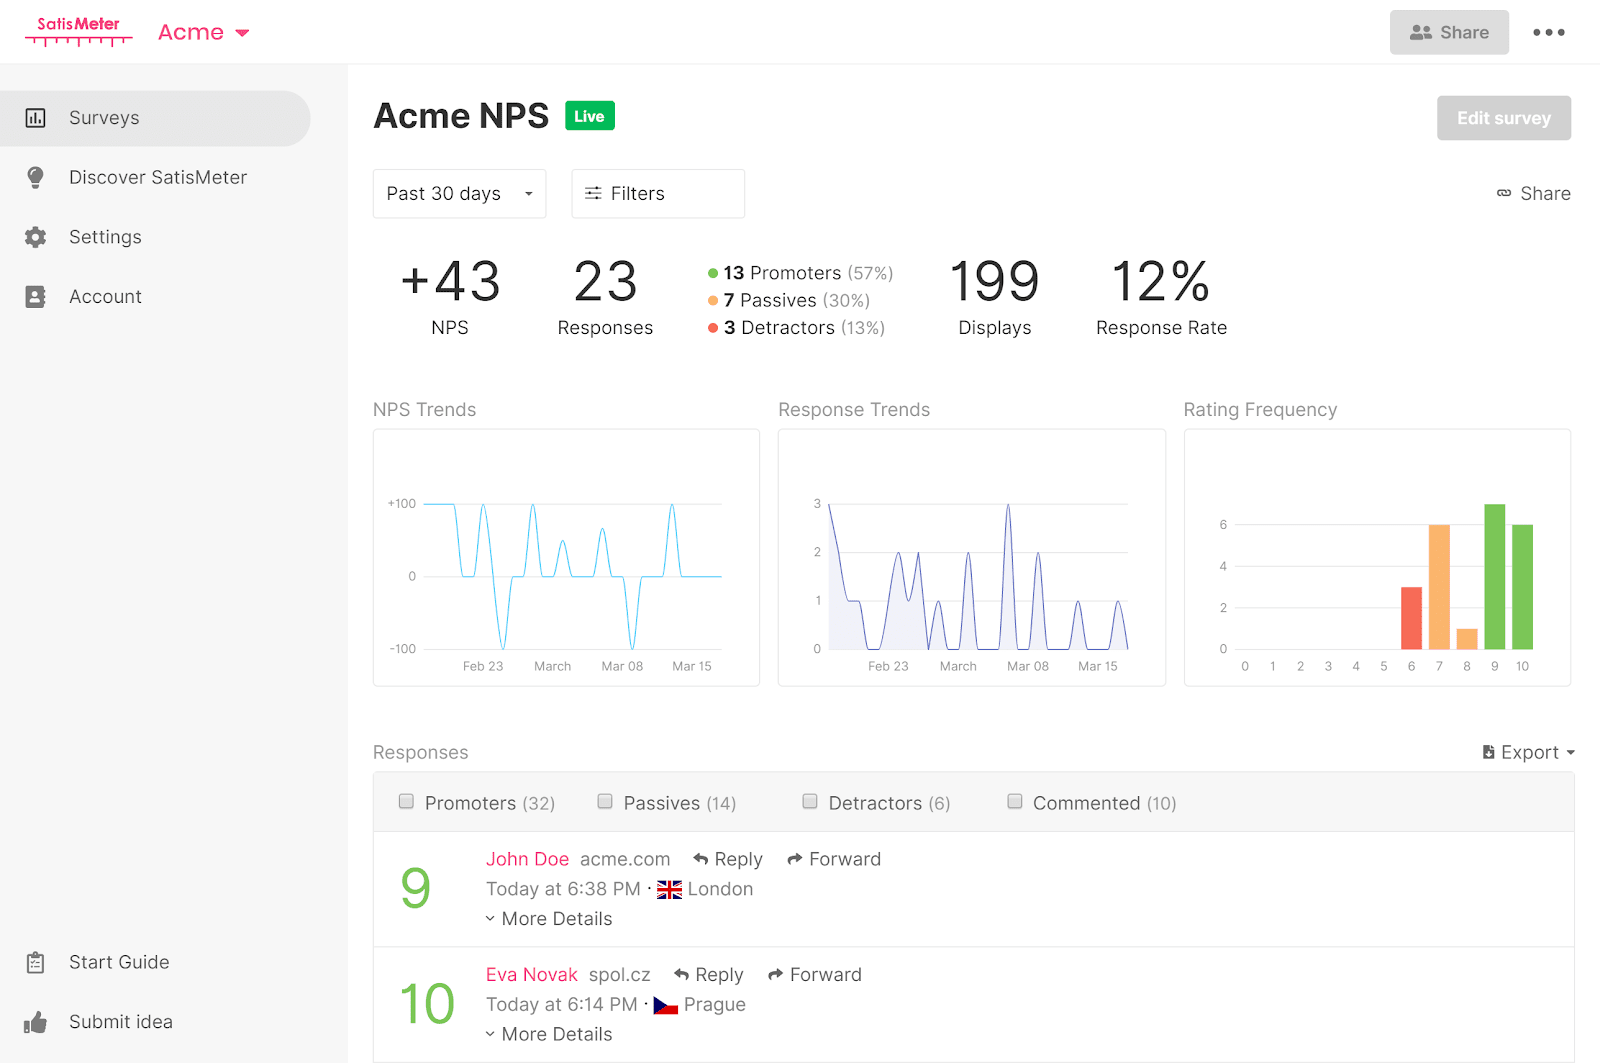Open the Past 30 days dropdown
The width and height of the screenshot is (1600, 1063).
click(459, 193)
